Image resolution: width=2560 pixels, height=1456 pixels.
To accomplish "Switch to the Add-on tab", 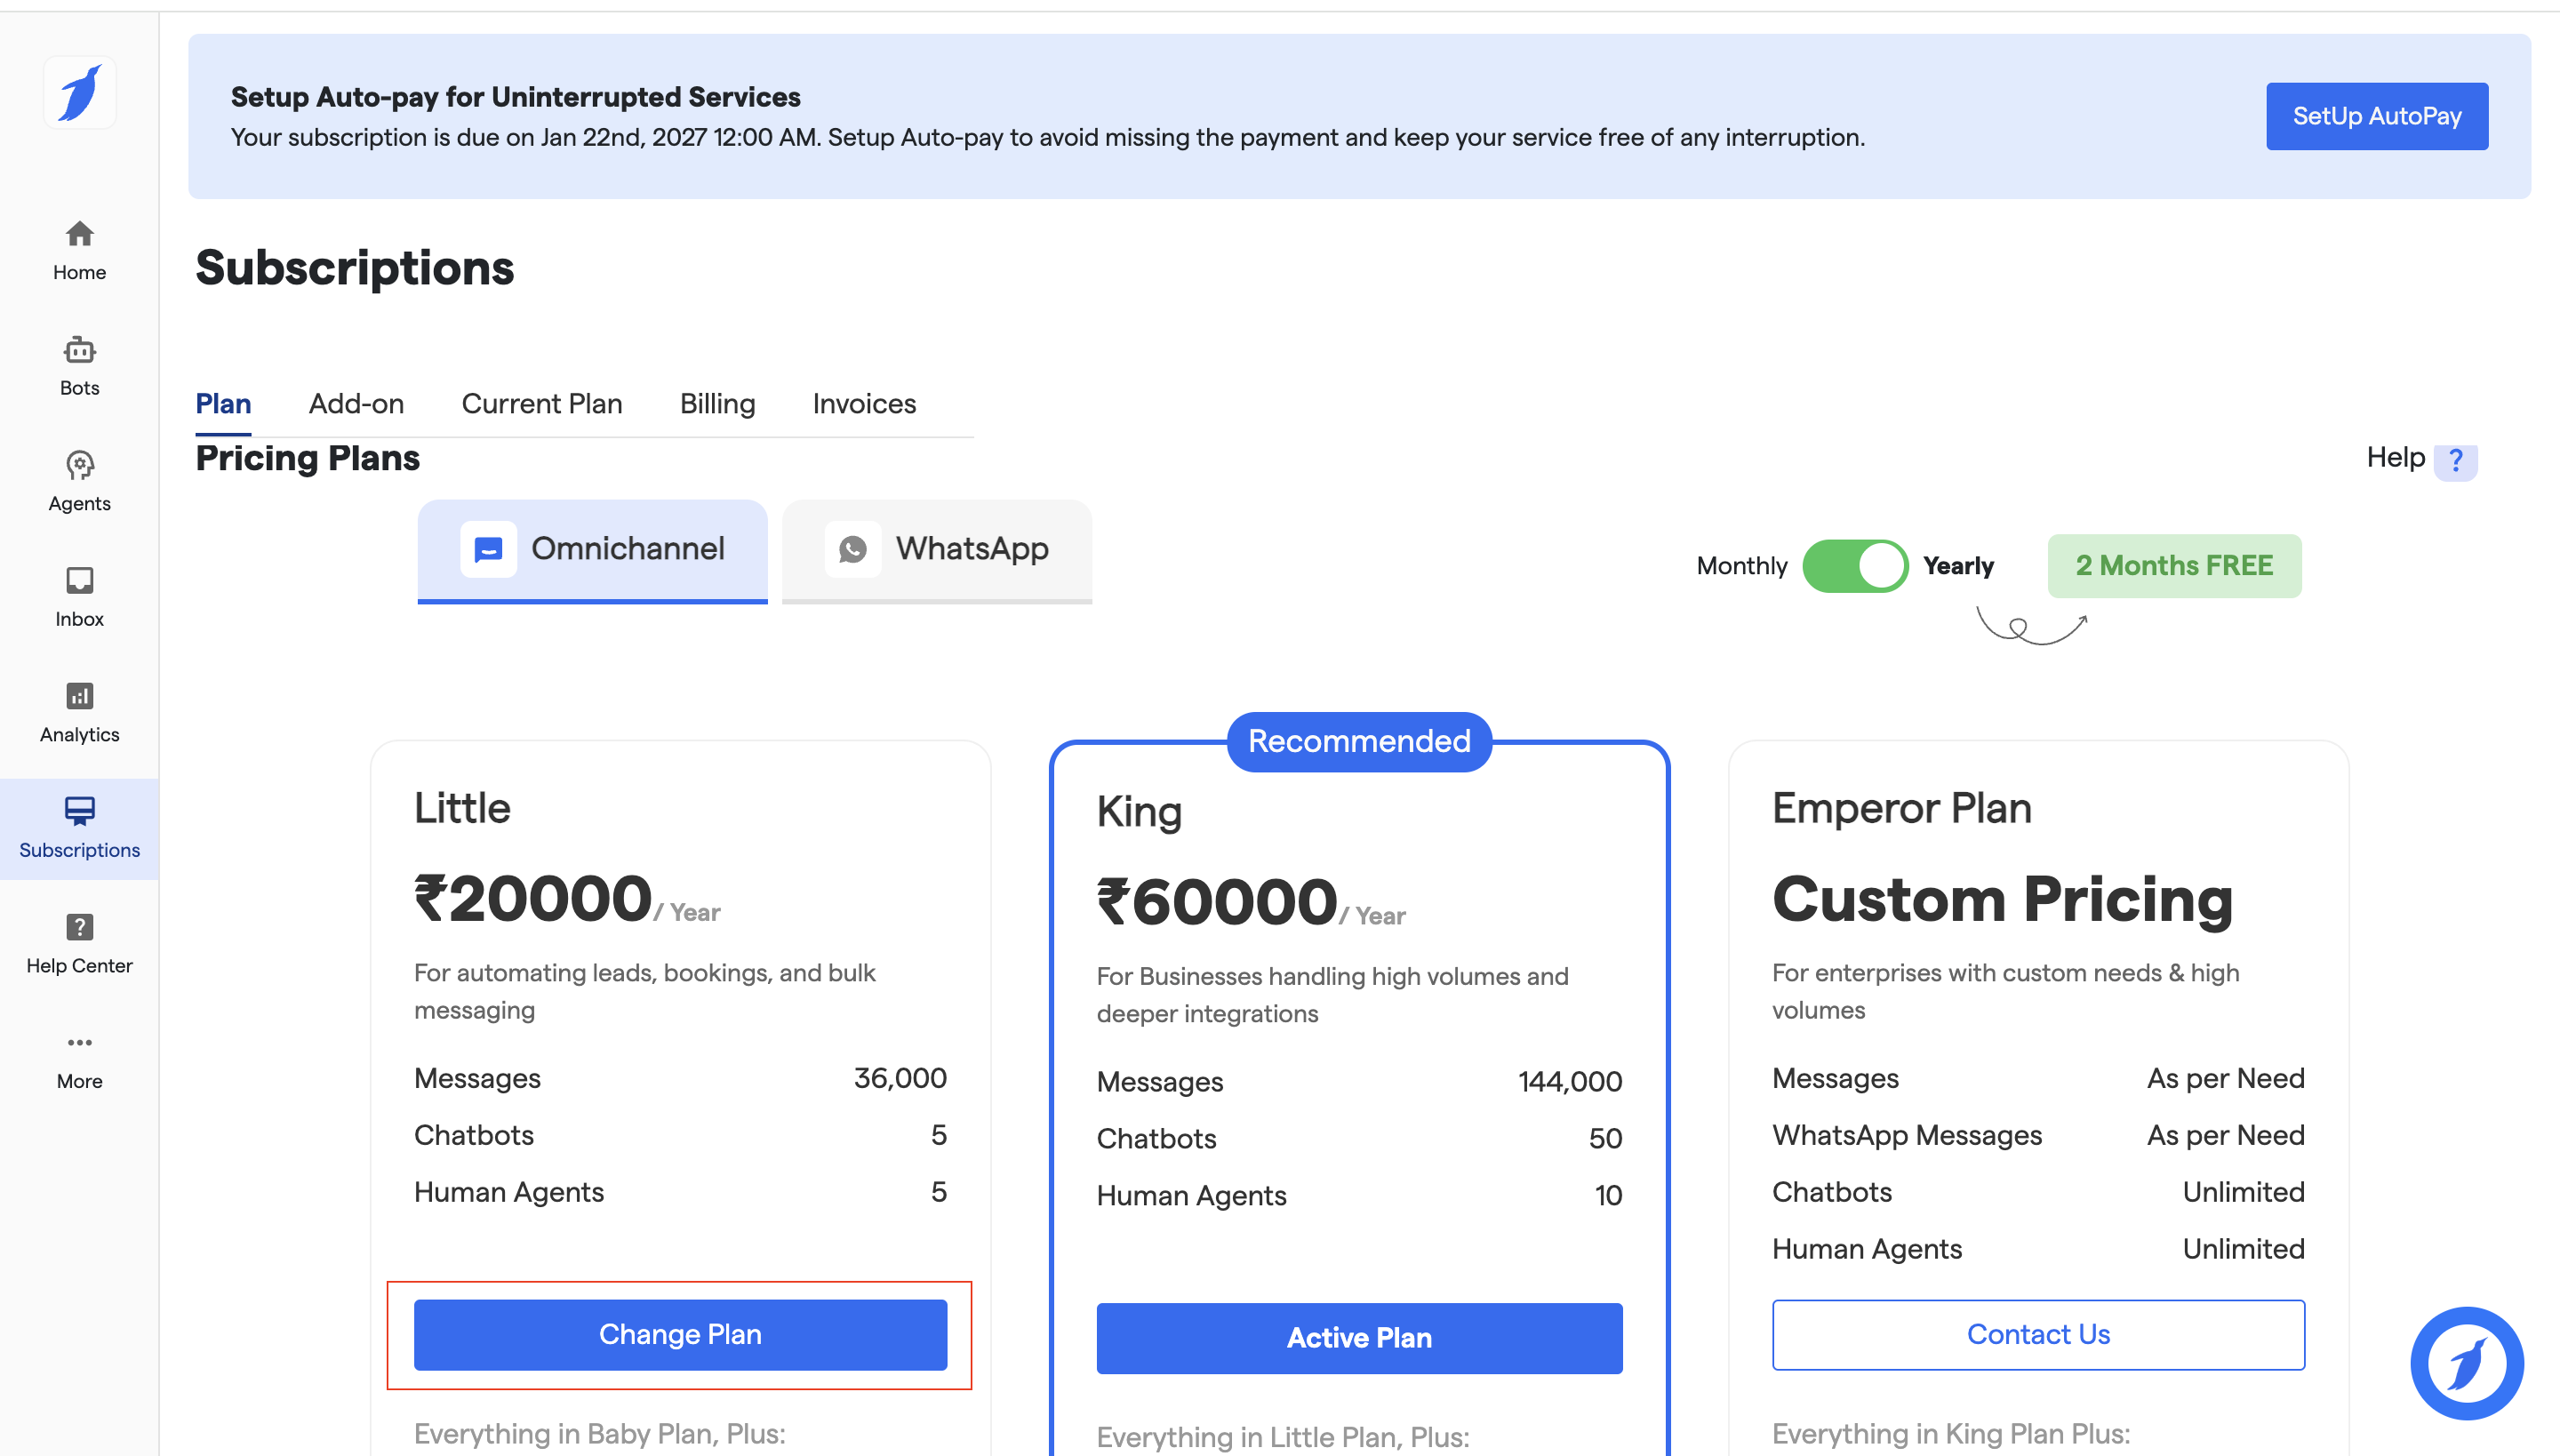I will pyautogui.click(x=356, y=404).
